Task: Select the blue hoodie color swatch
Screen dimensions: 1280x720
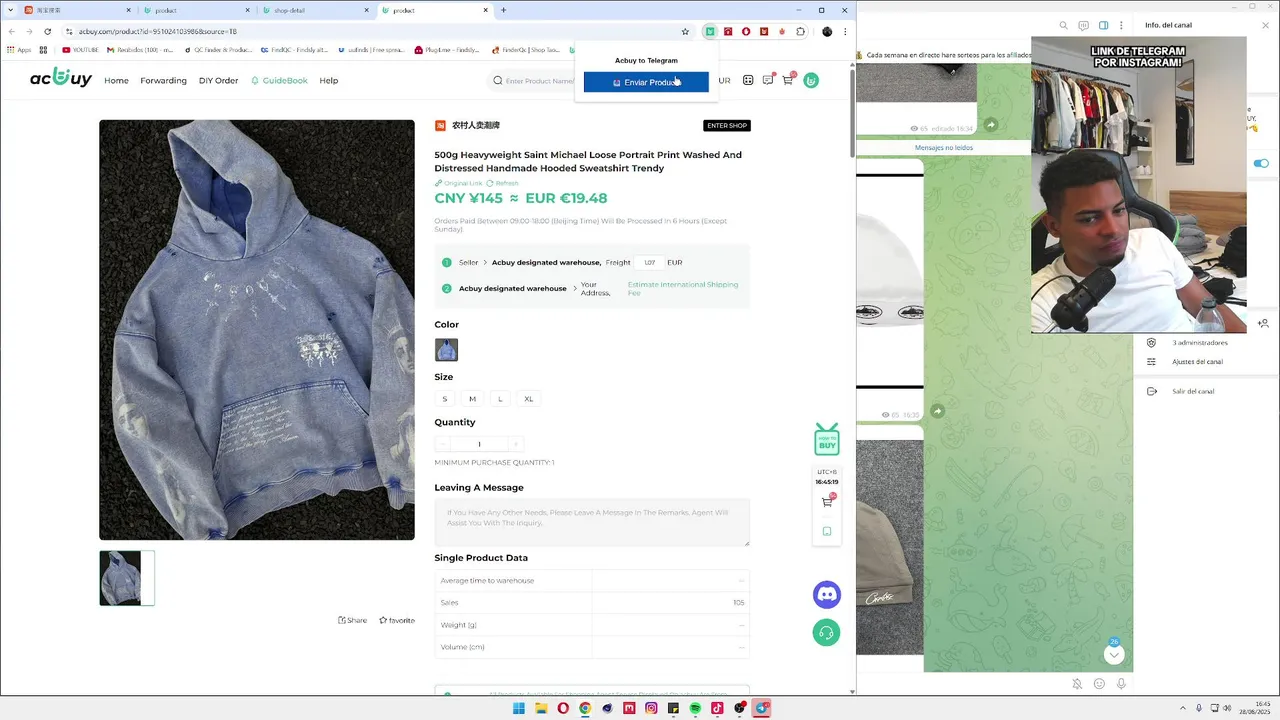Action: [446, 350]
